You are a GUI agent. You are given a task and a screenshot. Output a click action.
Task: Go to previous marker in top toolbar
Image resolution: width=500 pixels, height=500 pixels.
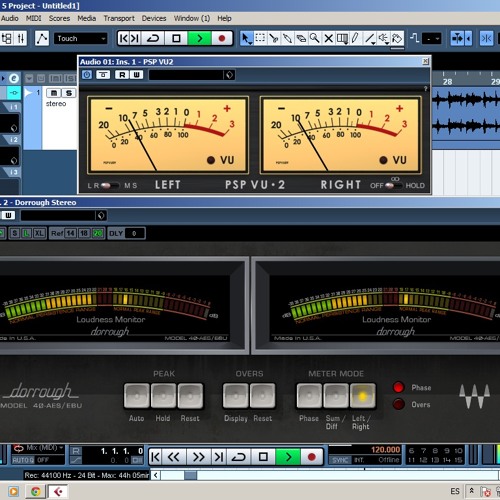click(123, 39)
